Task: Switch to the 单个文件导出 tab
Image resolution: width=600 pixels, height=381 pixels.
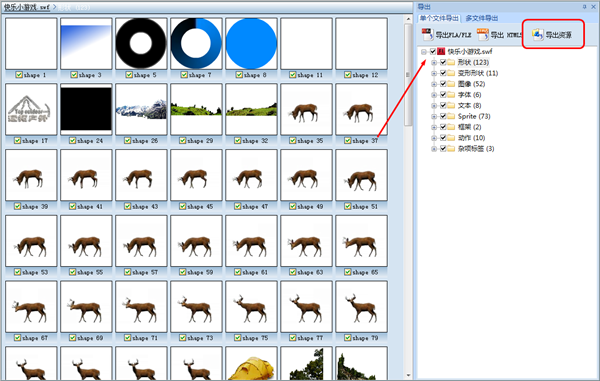Action: 439,18
